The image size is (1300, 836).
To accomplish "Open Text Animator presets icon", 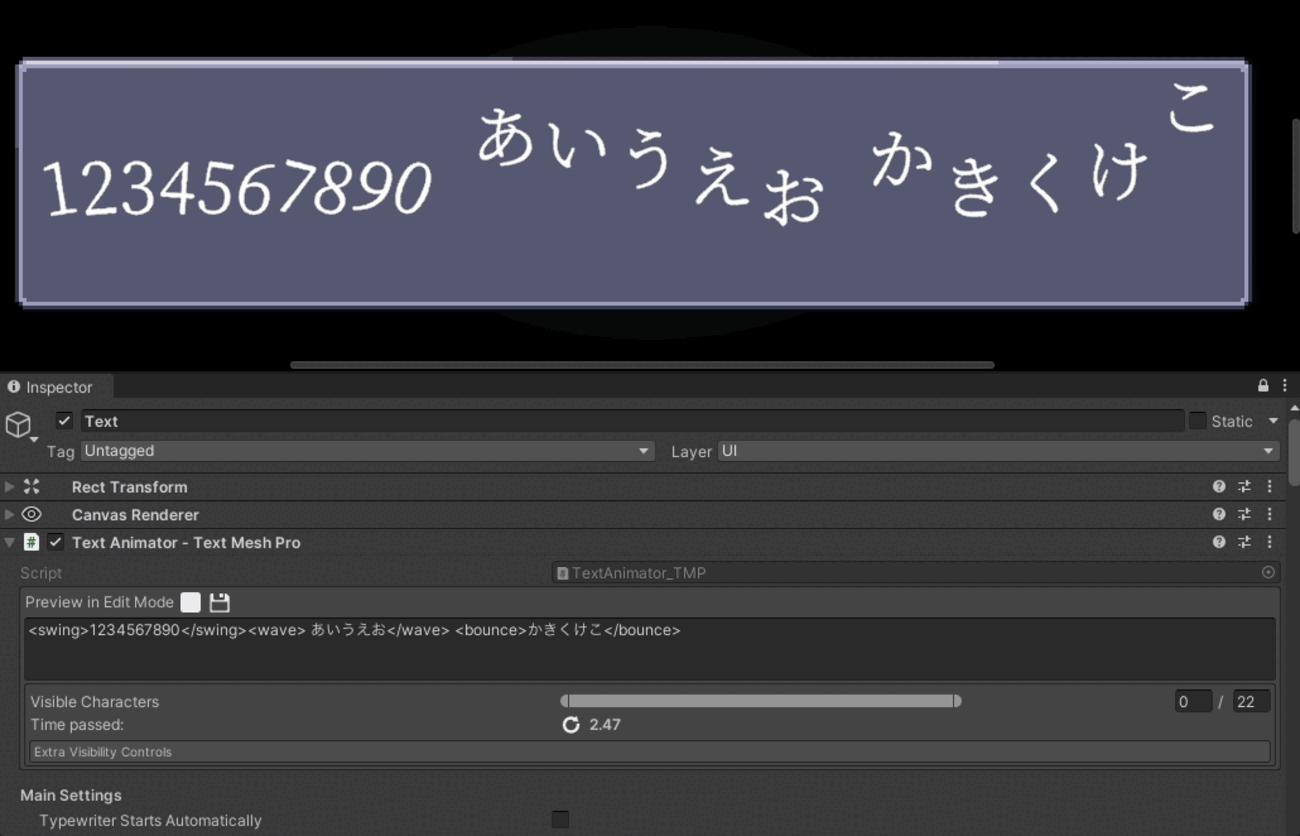I will (1244, 542).
